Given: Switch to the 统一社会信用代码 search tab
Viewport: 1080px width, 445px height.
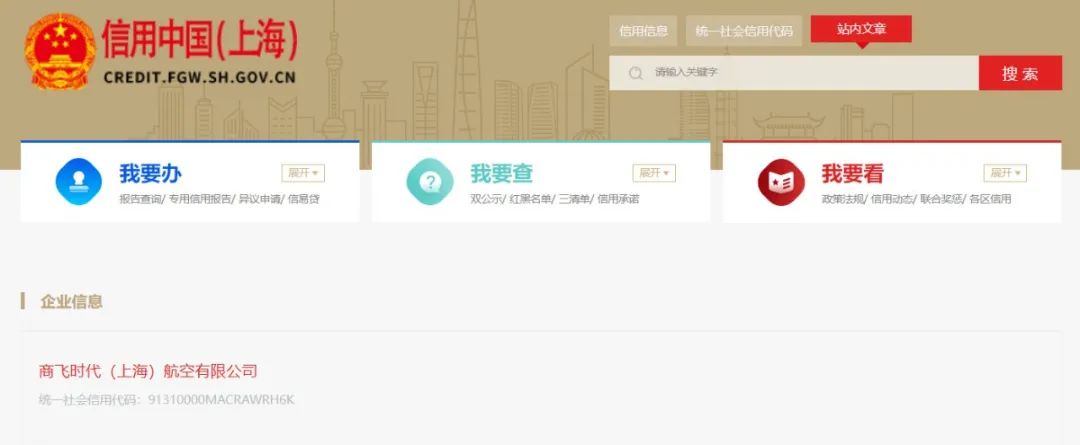Looking at the screenshot, I should point(744,31).
